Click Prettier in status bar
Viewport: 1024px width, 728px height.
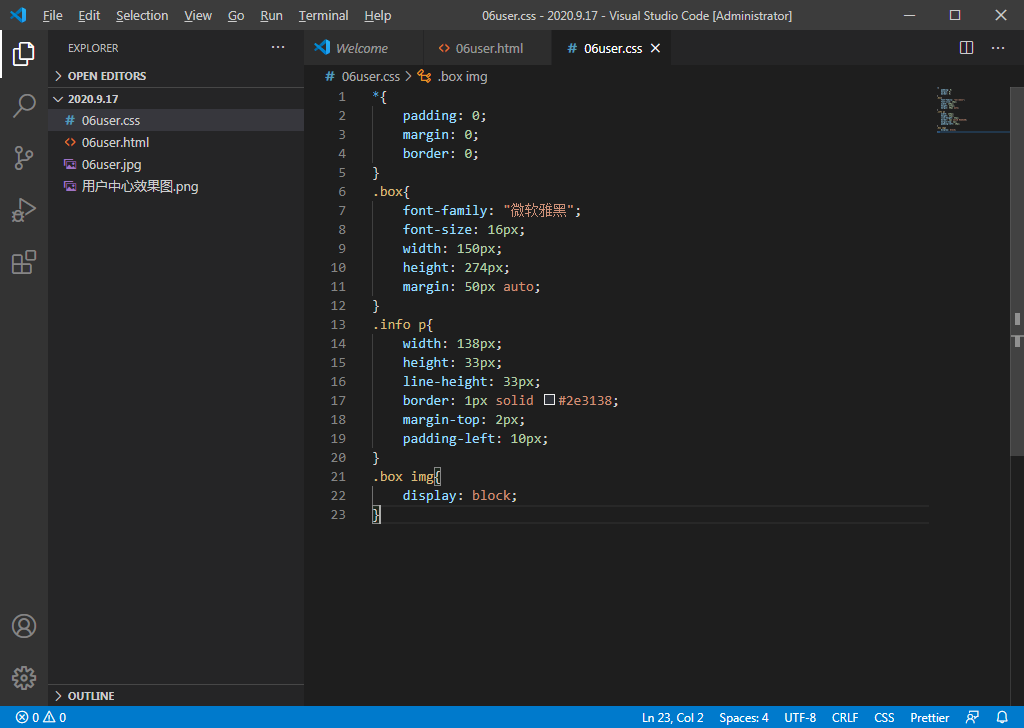pos(930,718)
